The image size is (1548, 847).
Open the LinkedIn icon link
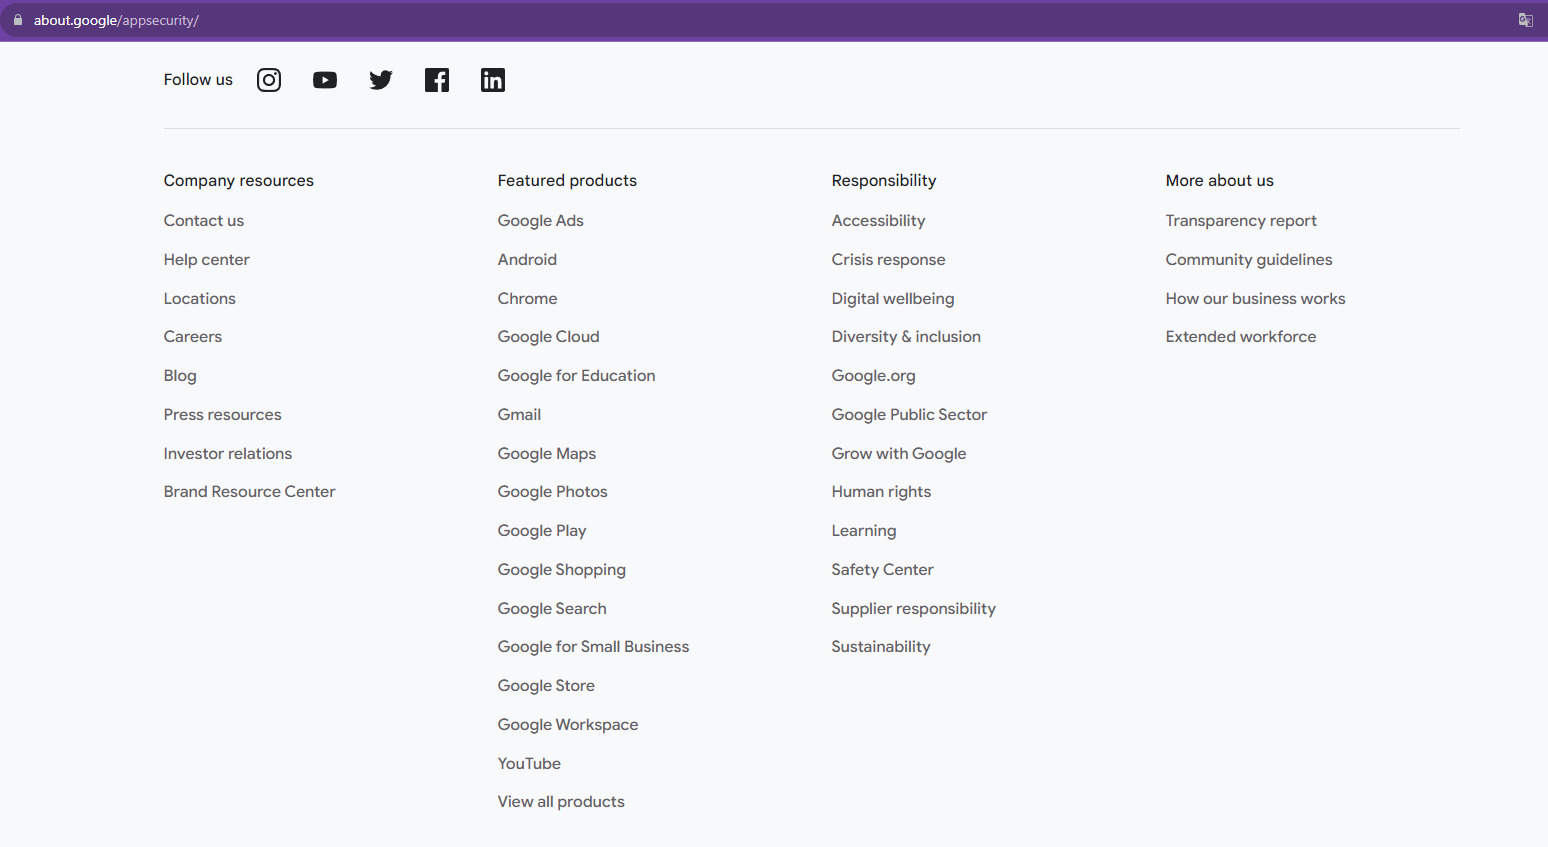[493, 80]
